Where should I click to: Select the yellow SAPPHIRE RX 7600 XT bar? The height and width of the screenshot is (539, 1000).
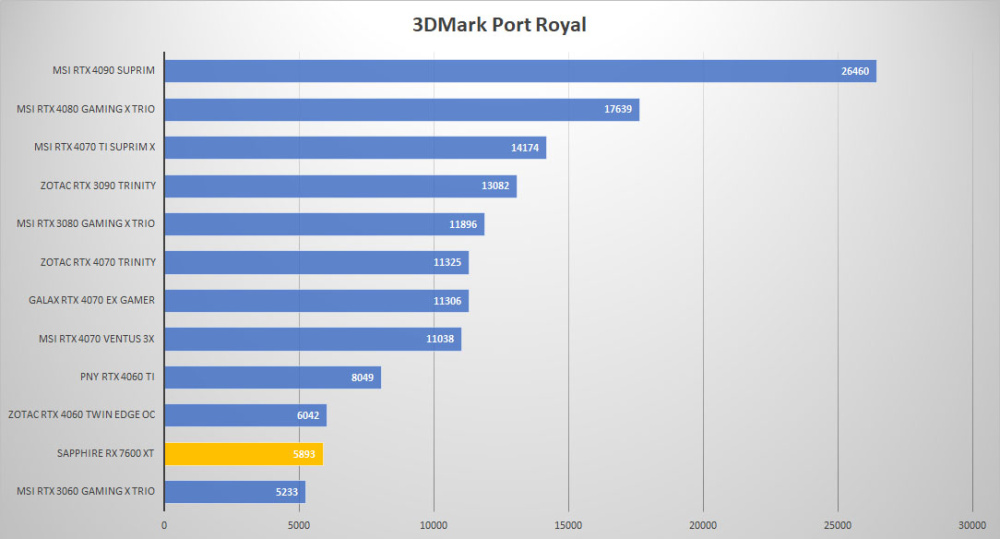(244, 454)
